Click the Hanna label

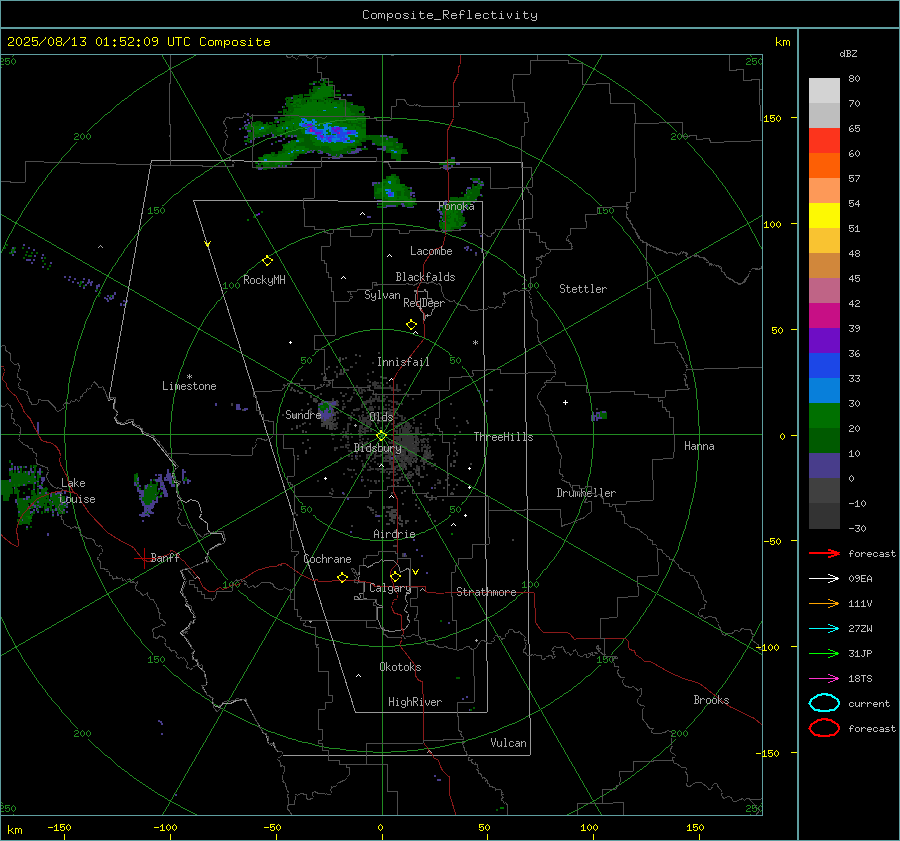point(699,446)
